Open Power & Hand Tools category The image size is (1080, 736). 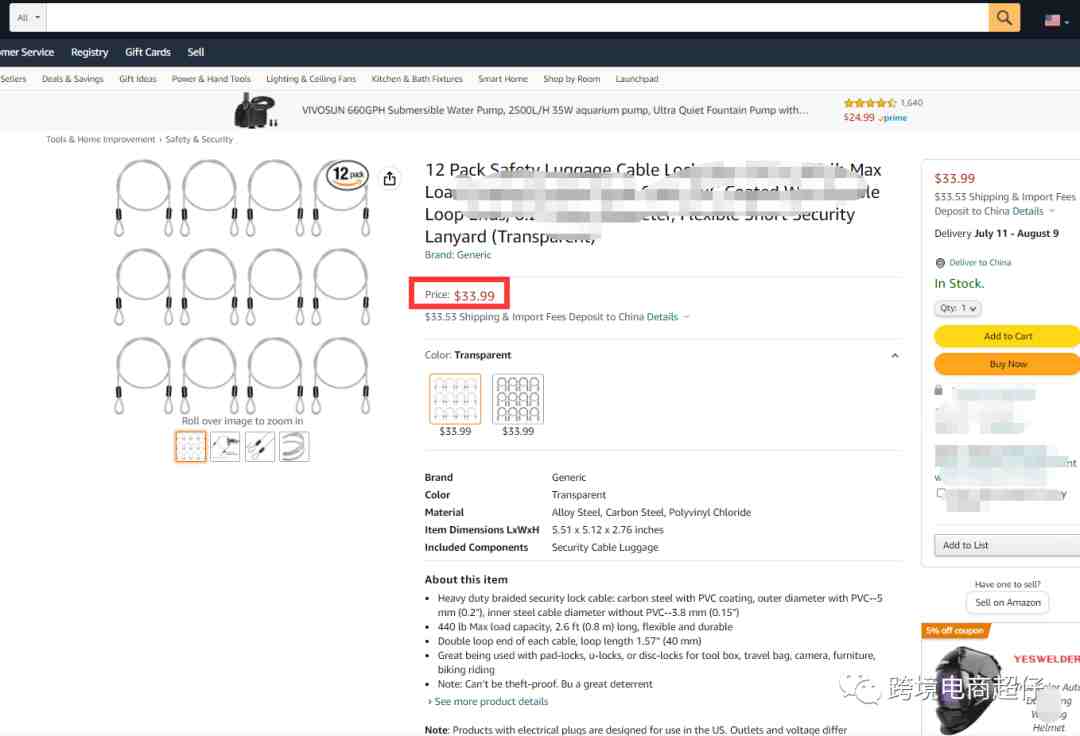click(x=211, y=79)
